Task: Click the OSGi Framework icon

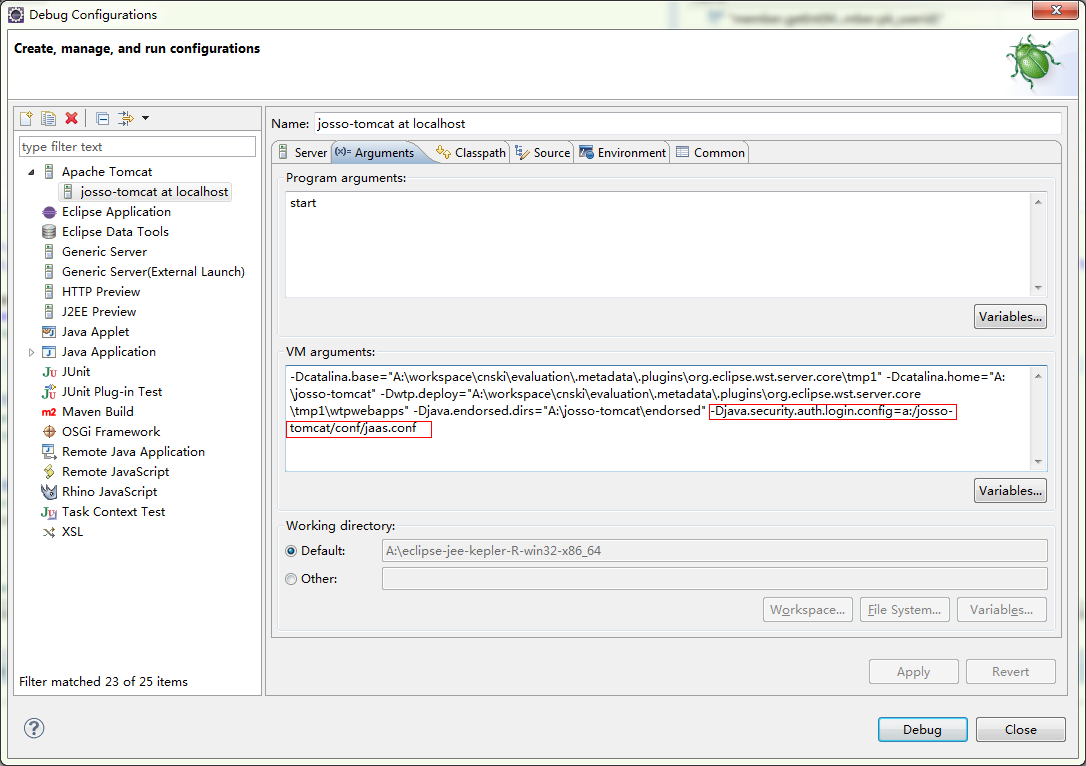Action: [49, 432]
